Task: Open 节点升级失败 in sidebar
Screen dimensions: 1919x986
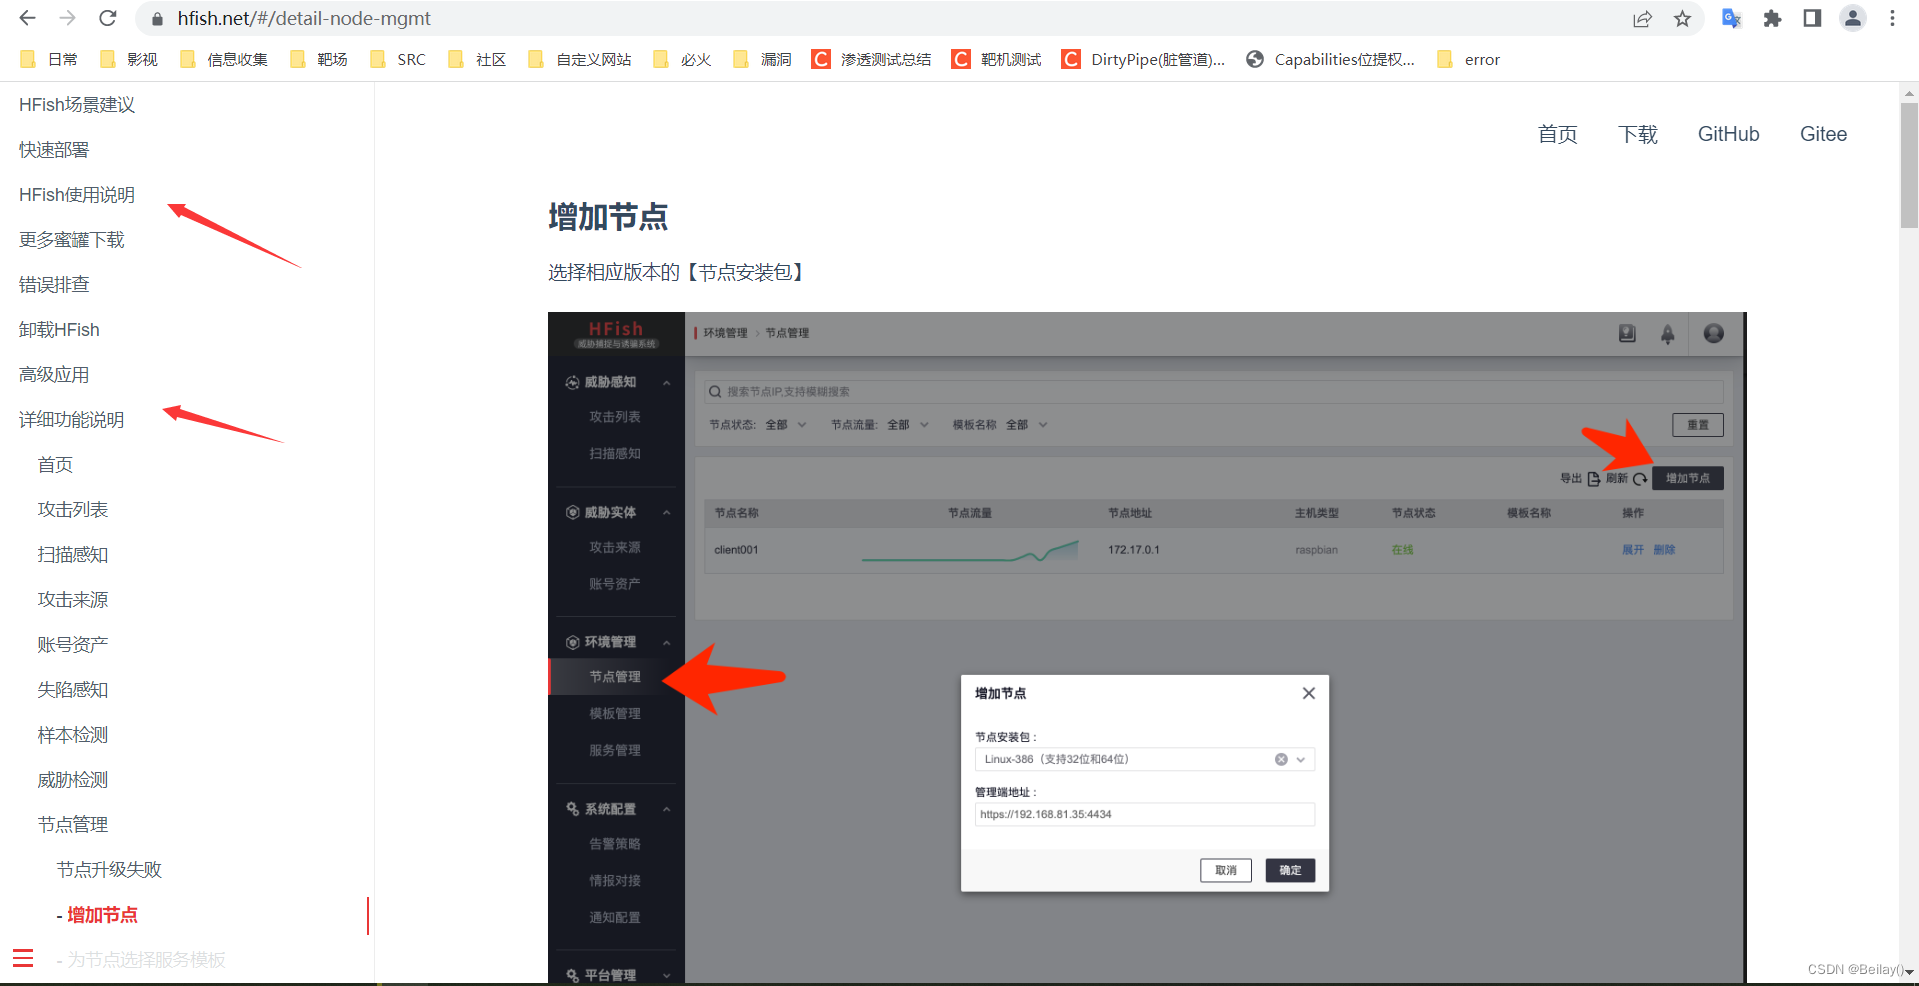Action: click(x=109, y=870)
